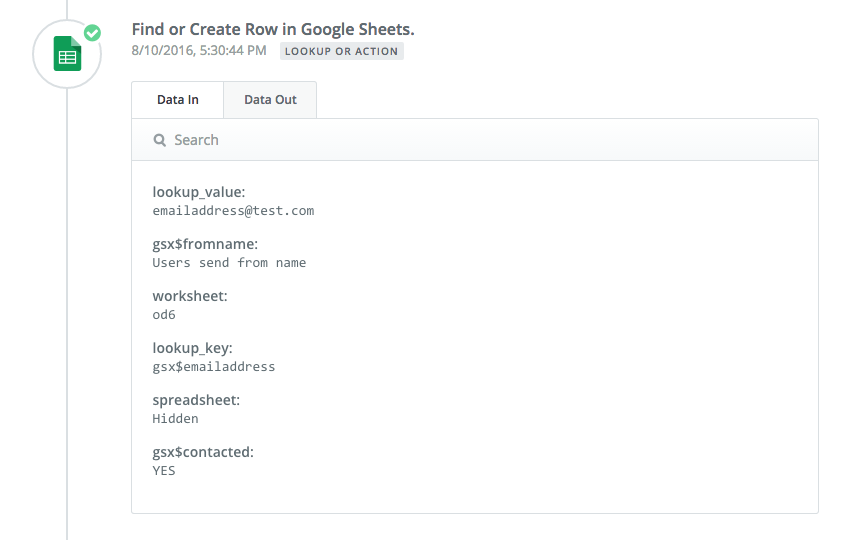The height and width of the screenshot is (540, 866).
Task: Open the Data Out tab
Action: pyautogui.click(x=270, y=100)
